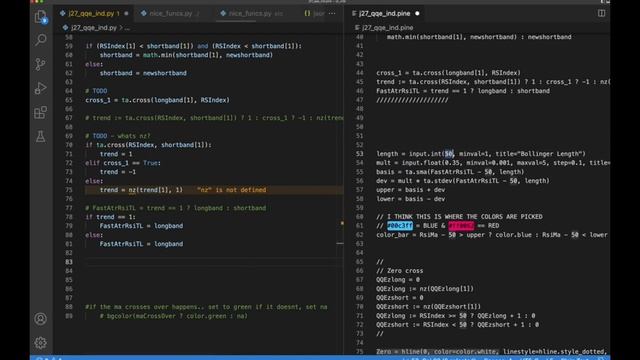Open the Testing flask view

(x=40, y=136)
